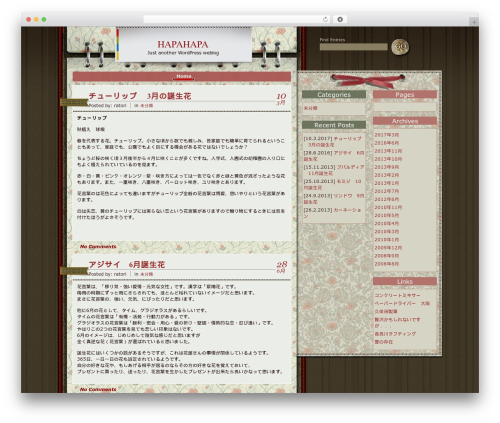Open the 2013年2月 archive

click(387, 175)
